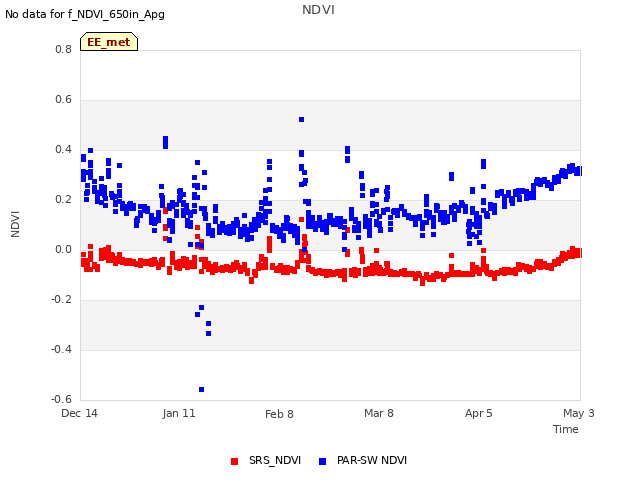Click the Mar 8 x-axis tick label
This screenshot has height=480, width=640.
pos(379,413)
